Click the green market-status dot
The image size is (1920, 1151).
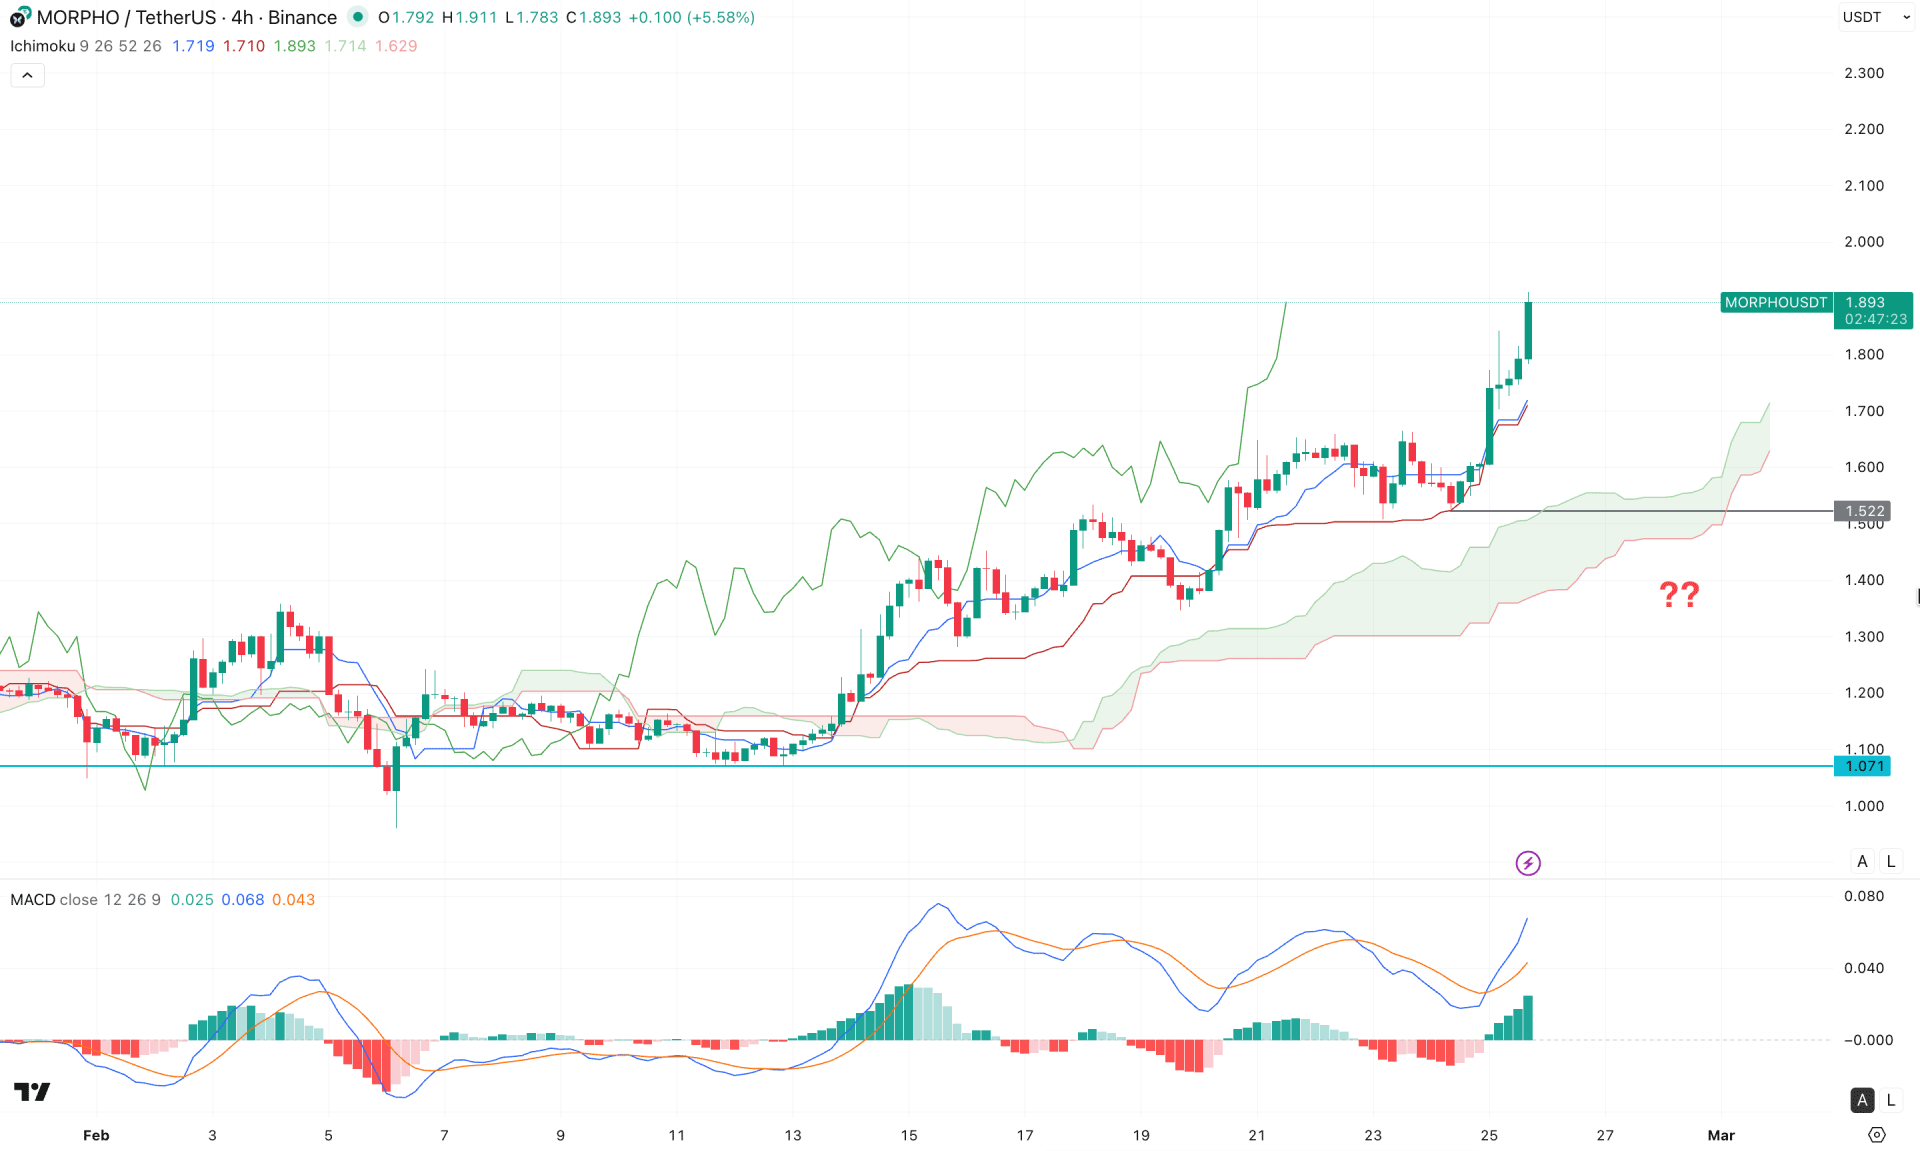pyautogui.click(x=357, y=17)
